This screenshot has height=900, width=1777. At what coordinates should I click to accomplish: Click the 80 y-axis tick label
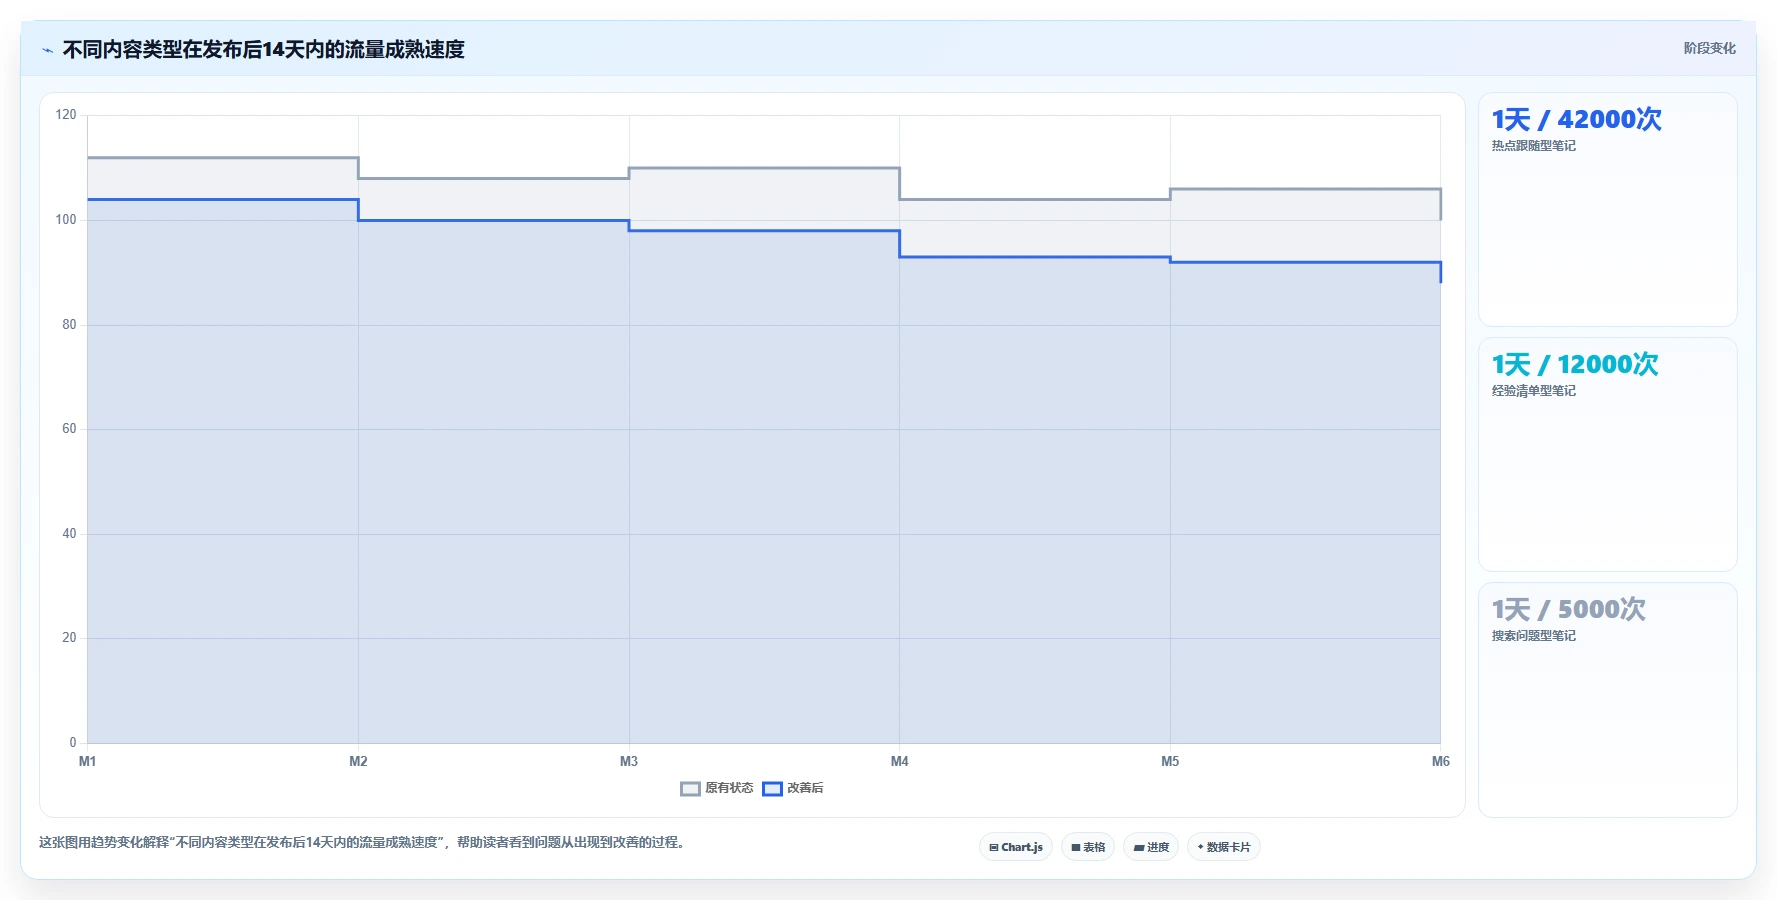[69, 324]
